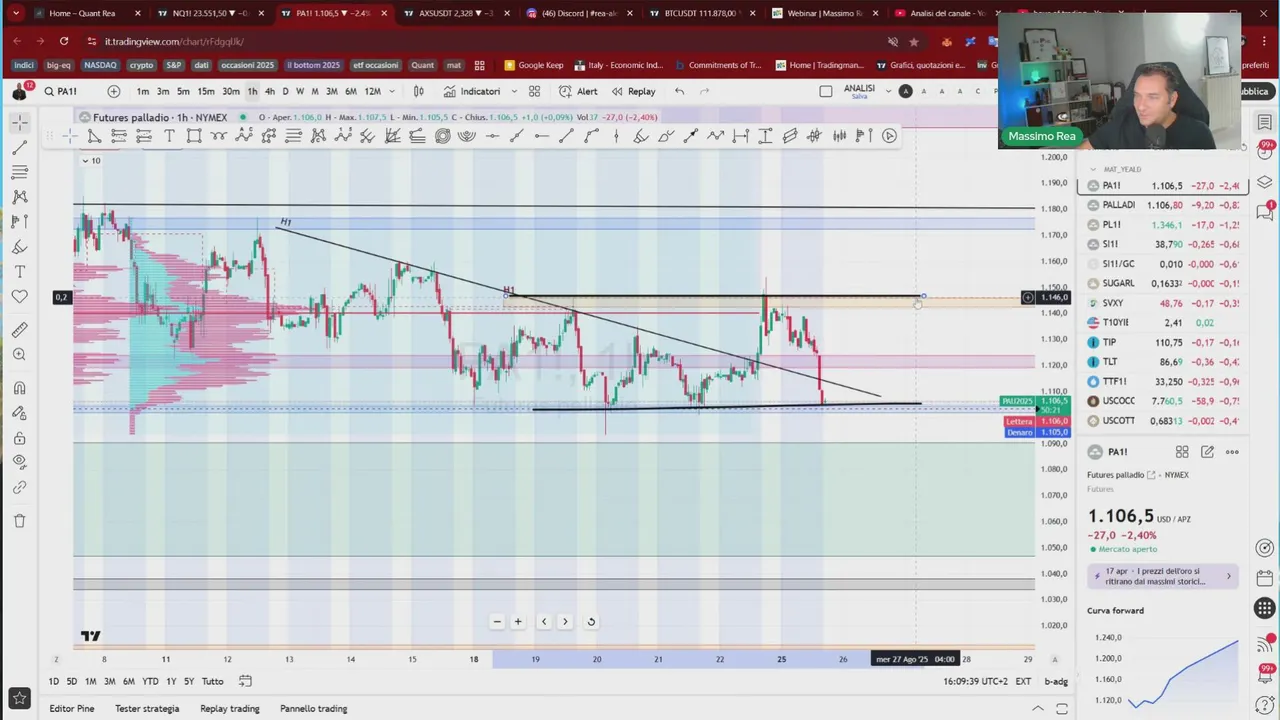Select the trend line tool in left toolbar
The height and width of the screenshot is (720, 1280).
click(x=19, y=147)
